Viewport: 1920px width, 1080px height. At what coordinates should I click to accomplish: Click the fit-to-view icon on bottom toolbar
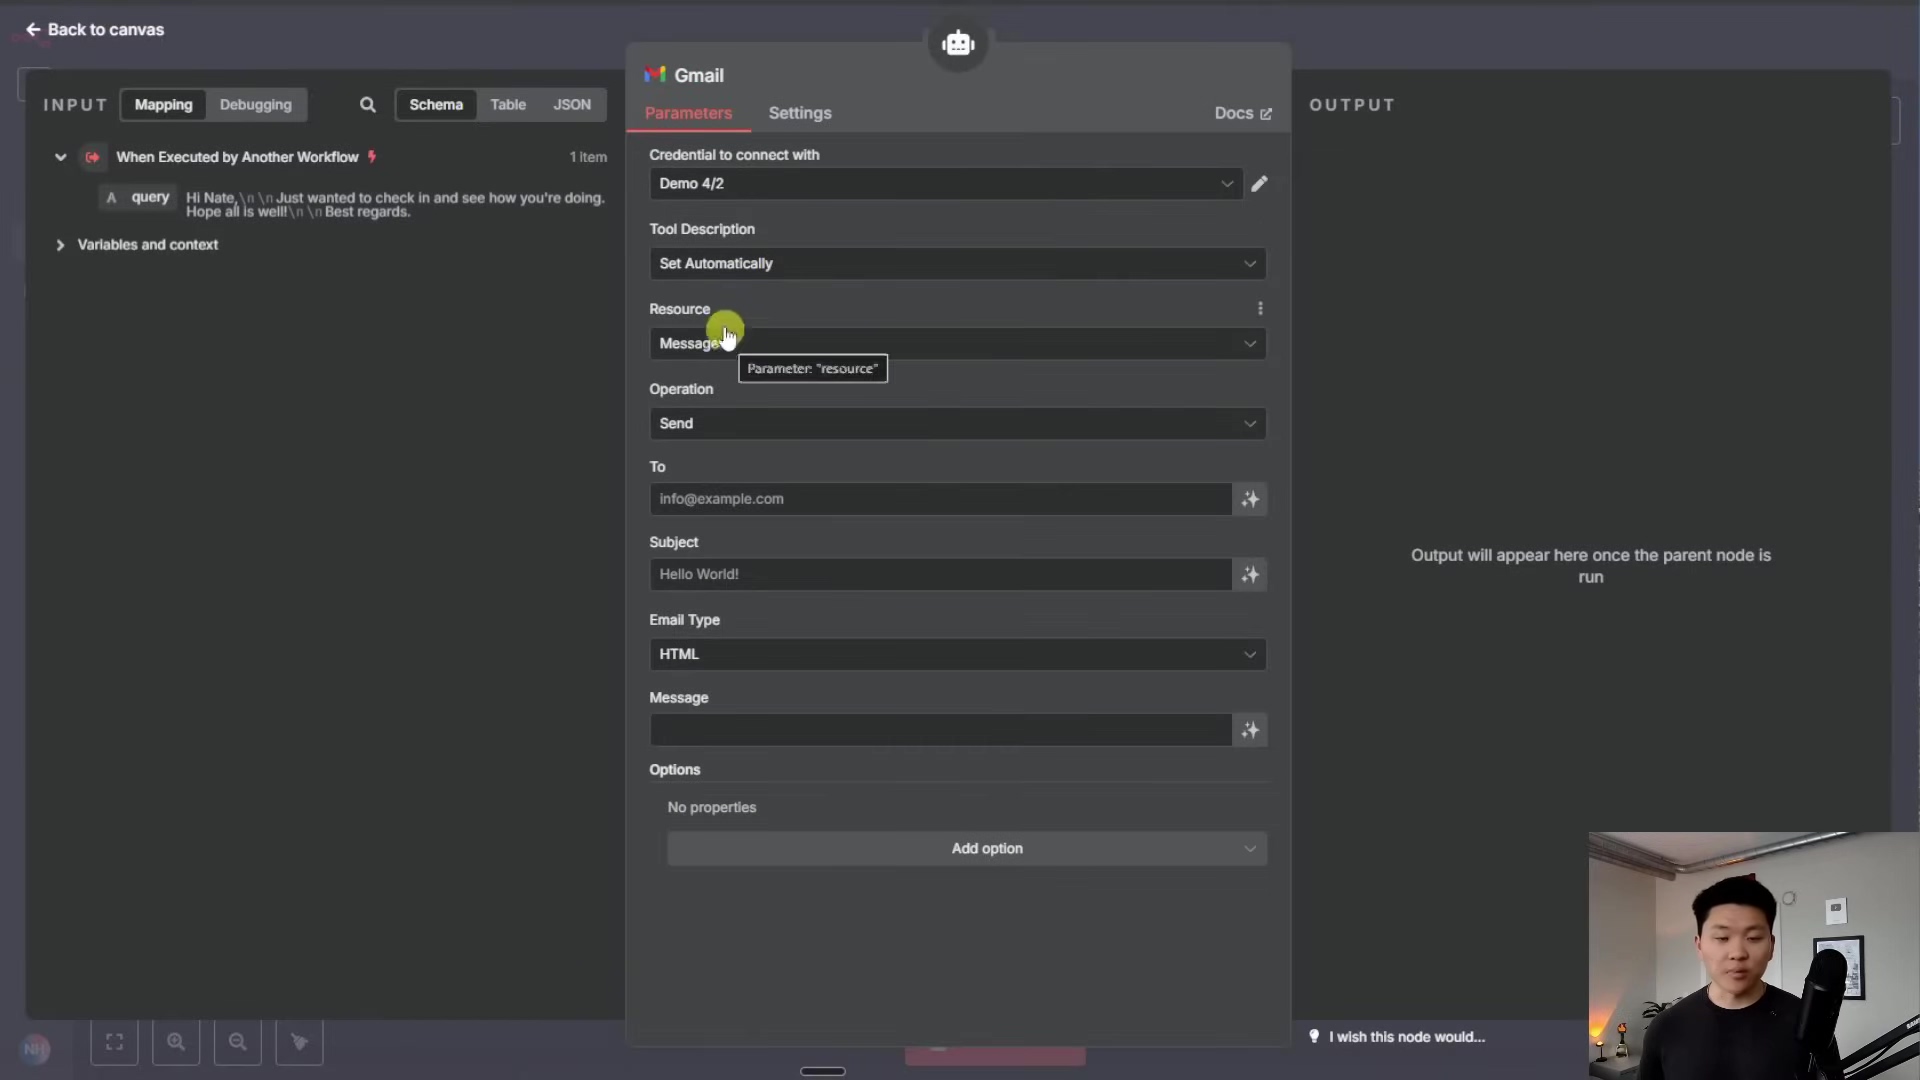coord(115,1042)
